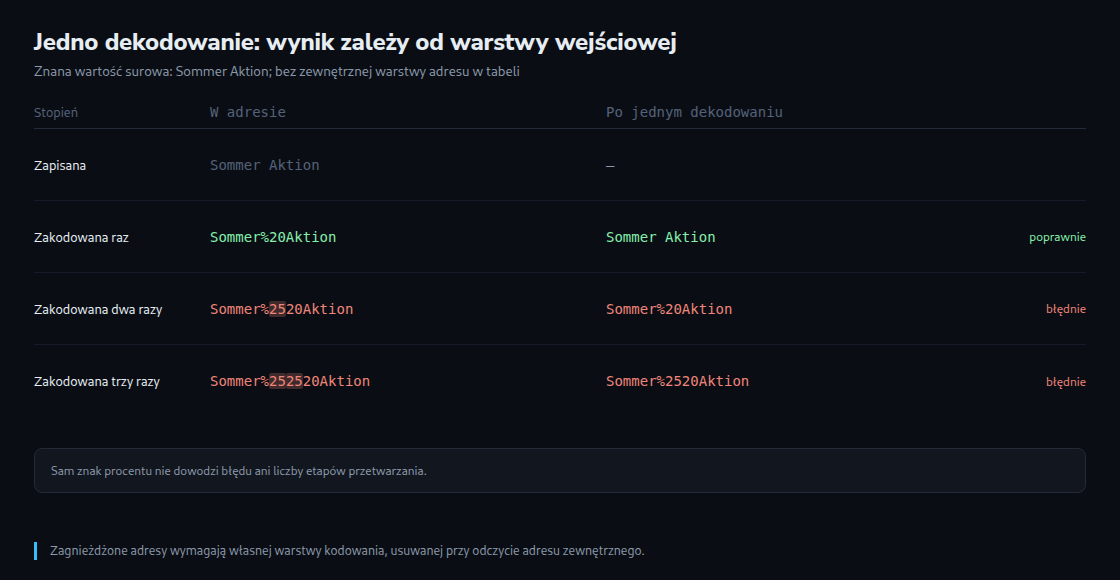This screenshot has width=1120, height=580.
Task: Click the note box 'Sam znak procentu nie dowodzi błędu'
Action: click(560, 471)
